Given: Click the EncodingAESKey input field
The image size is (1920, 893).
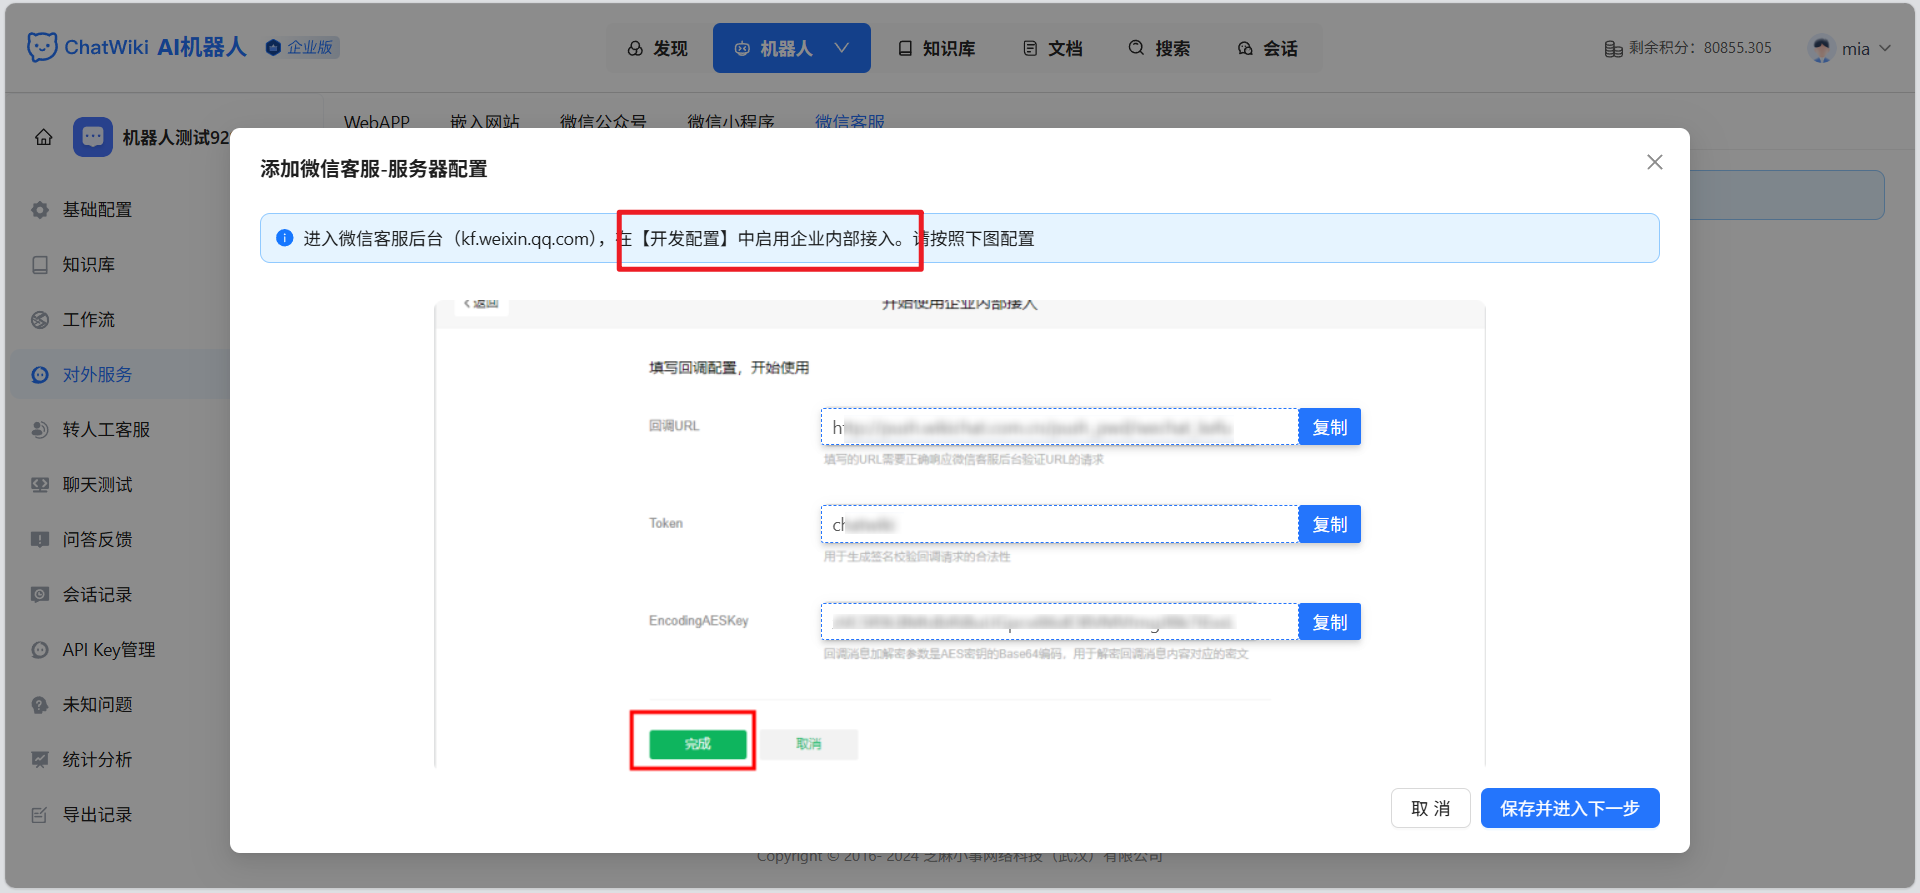Looking at the screenshot, I should [x=1060, y=622].
